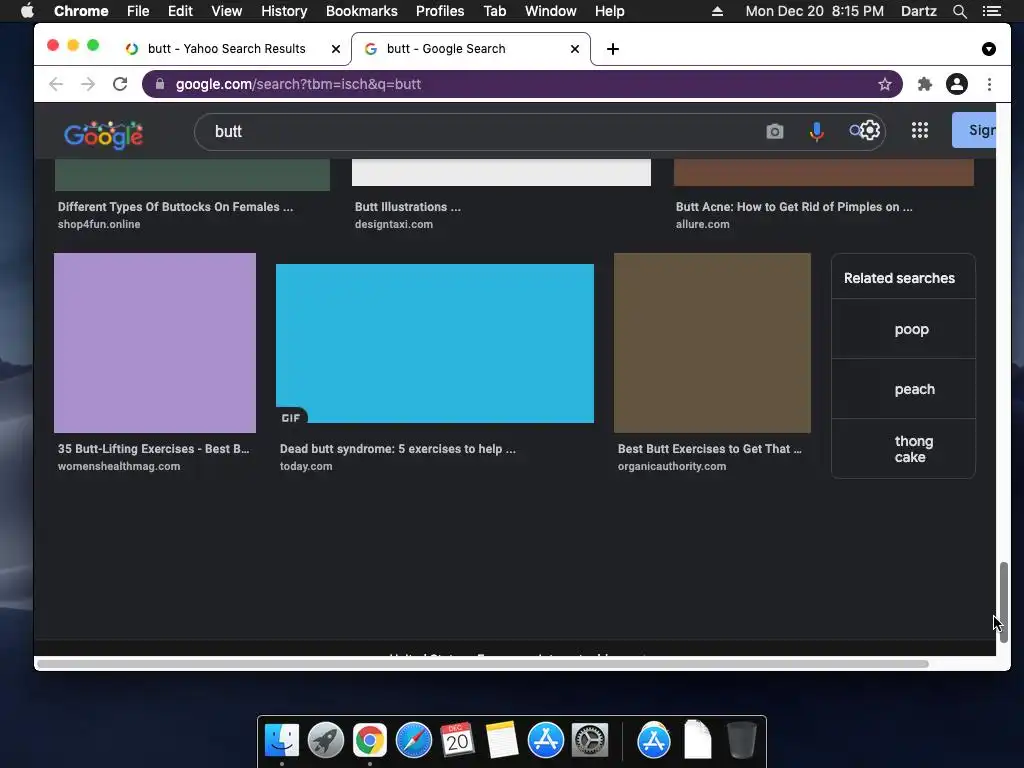Click the purple womenshealthmag thumbnail

pos(155,343)
